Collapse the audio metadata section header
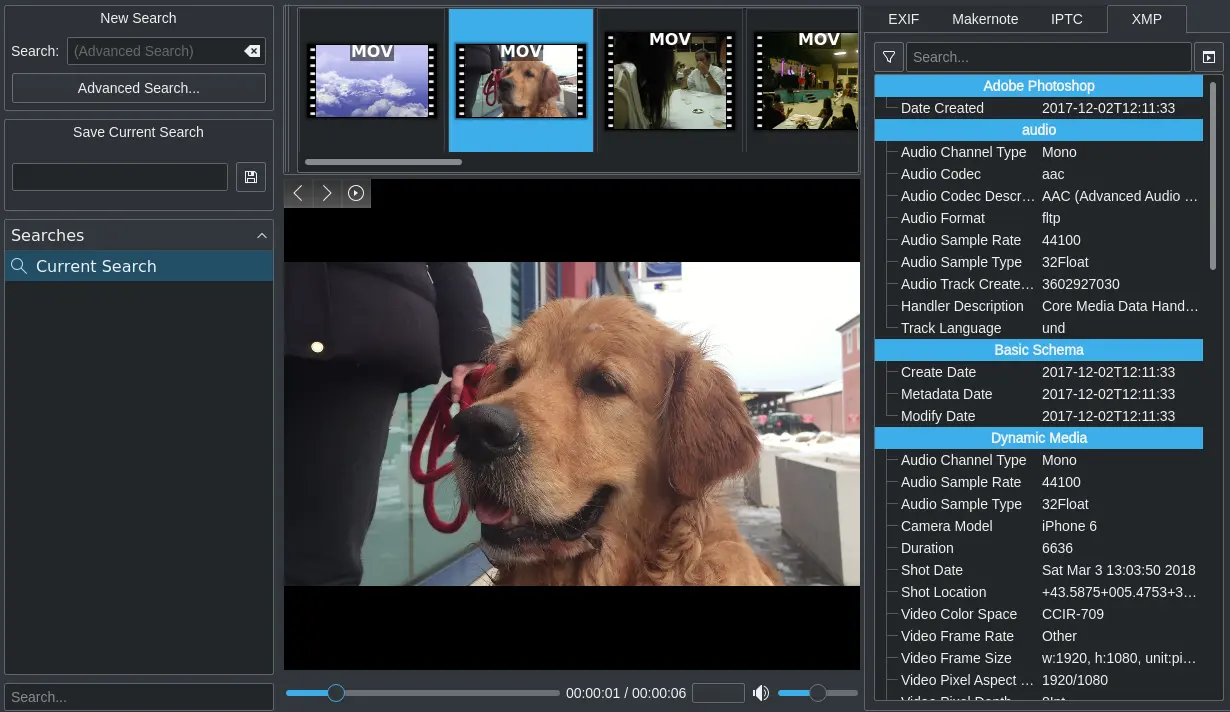This screenshot has height=712, width=1230. [x=1038, y=130]
